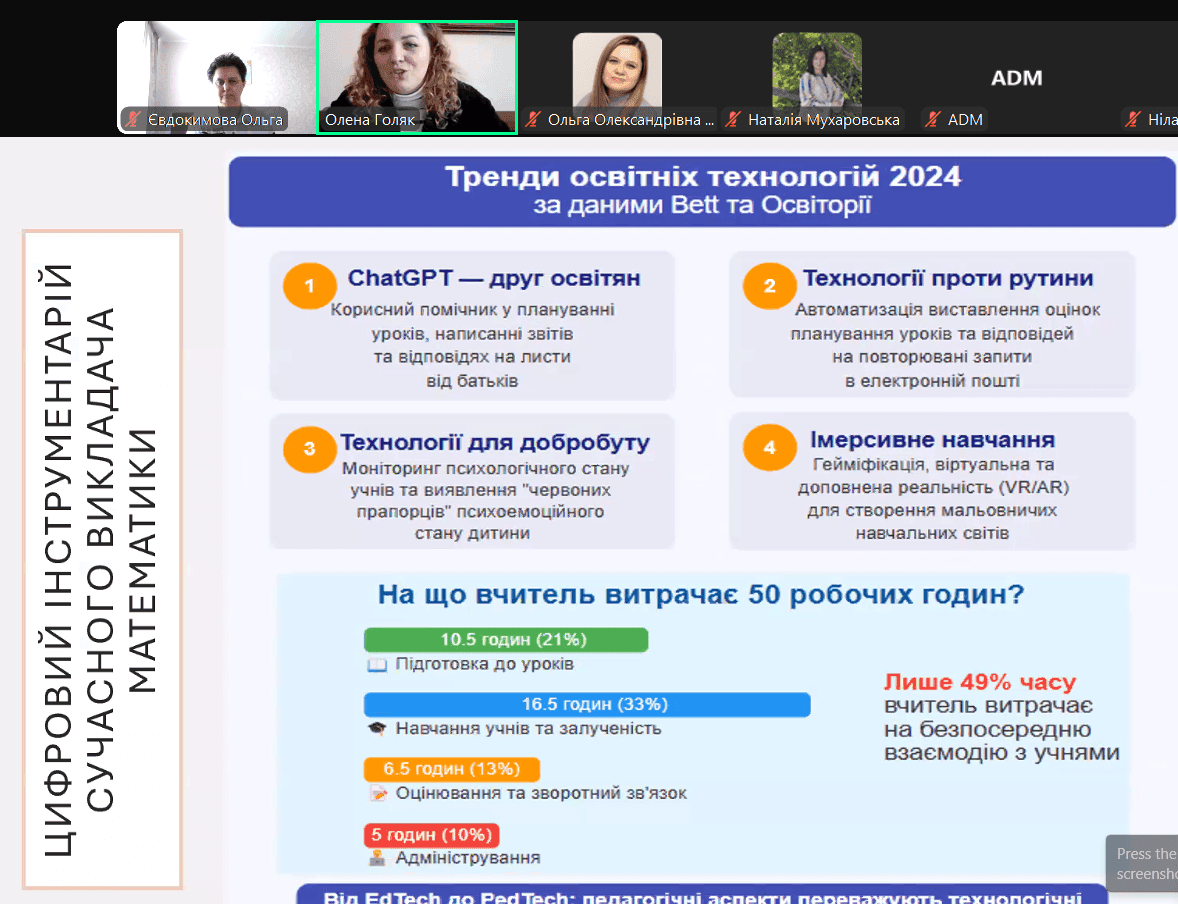Viewport: 1178px width, 904px height.
Task: Click the text доповнена реальність (VR/AR)
Action: point(933,487)
